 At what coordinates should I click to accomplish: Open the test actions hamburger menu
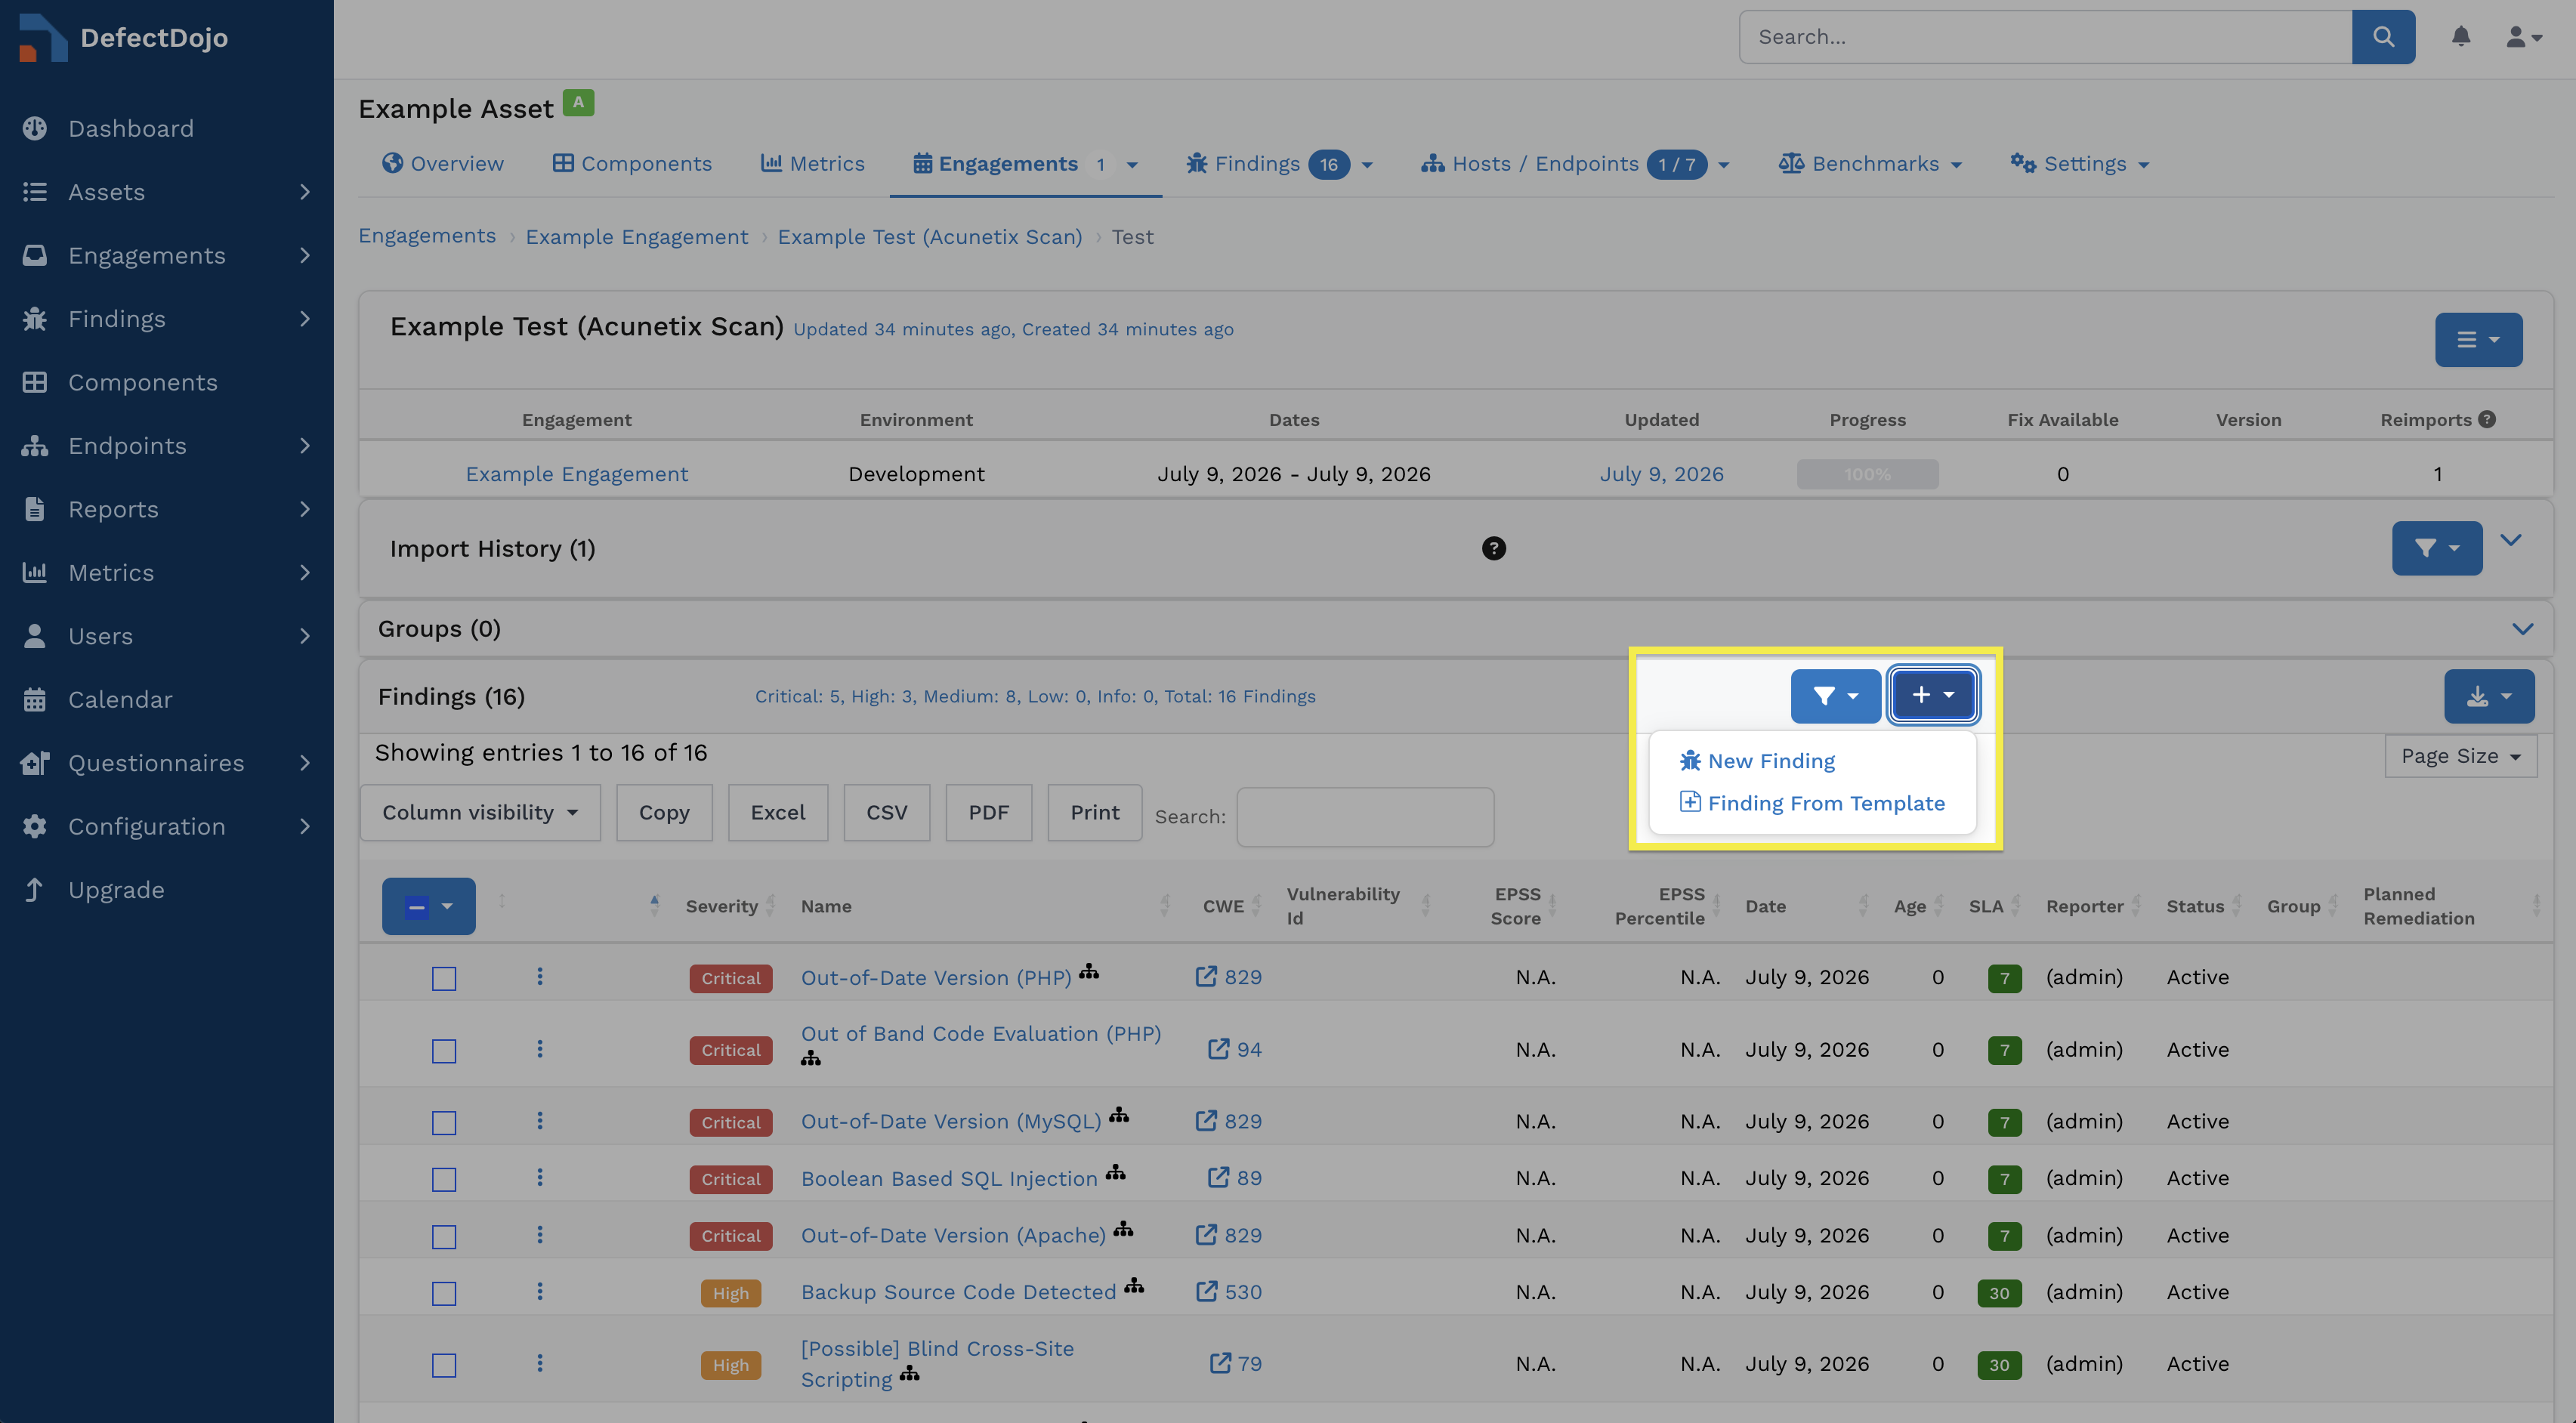2478,340
